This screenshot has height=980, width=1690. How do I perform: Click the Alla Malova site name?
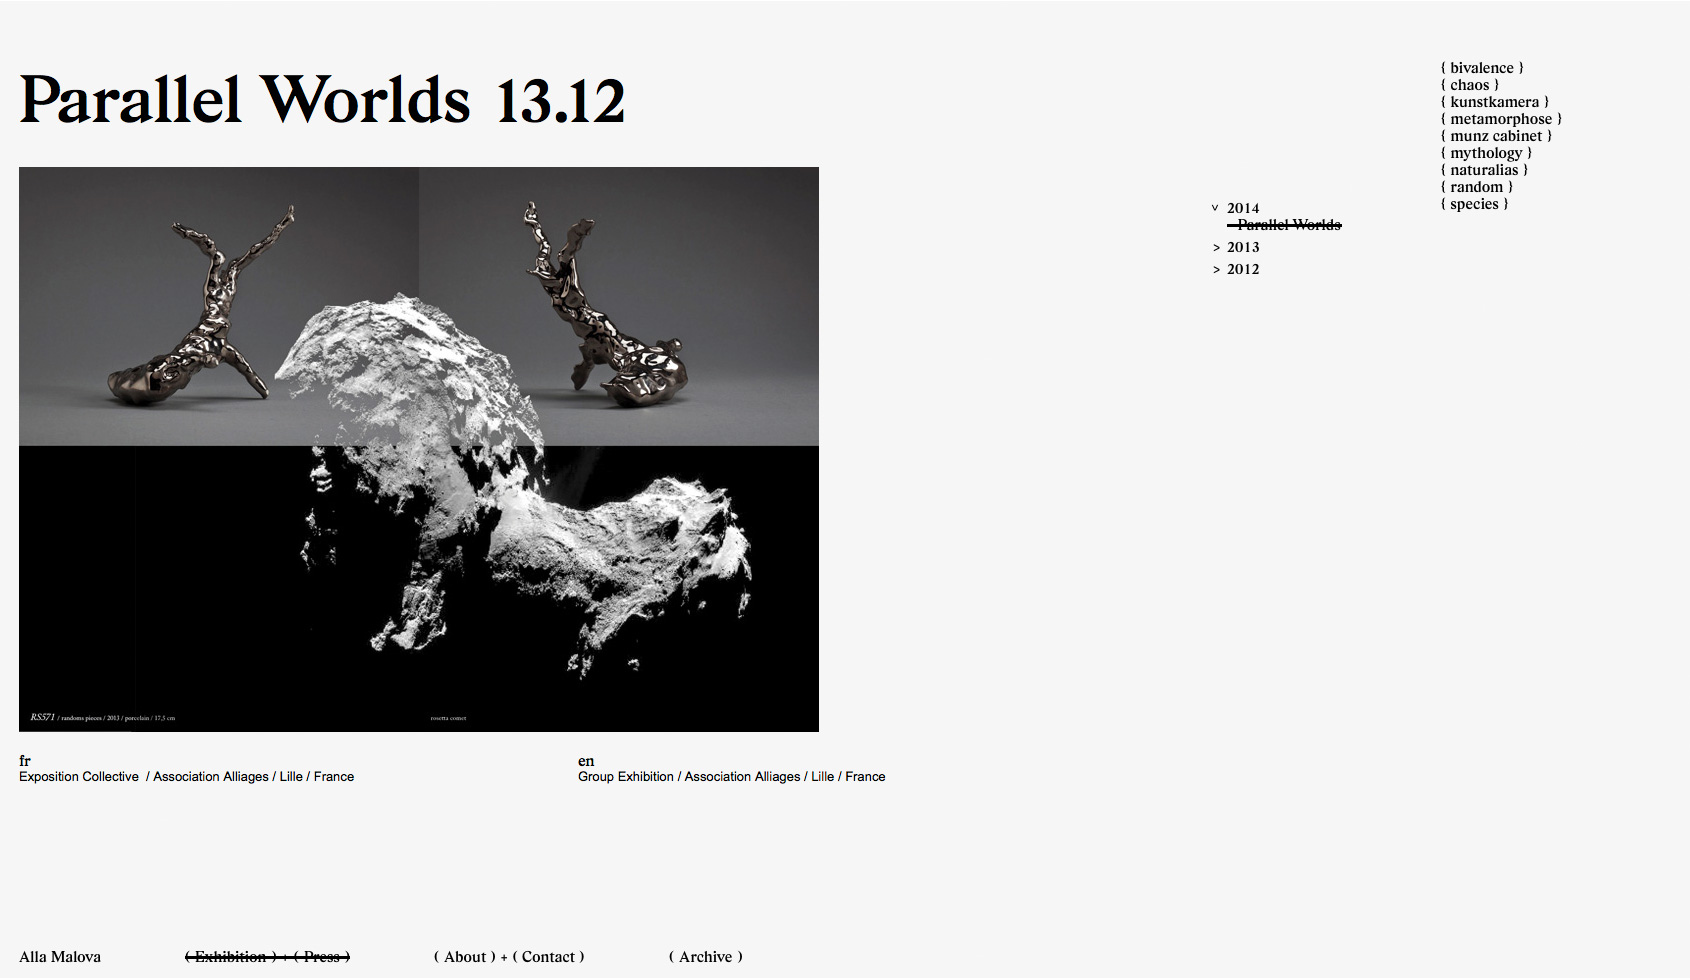point(60,957)
